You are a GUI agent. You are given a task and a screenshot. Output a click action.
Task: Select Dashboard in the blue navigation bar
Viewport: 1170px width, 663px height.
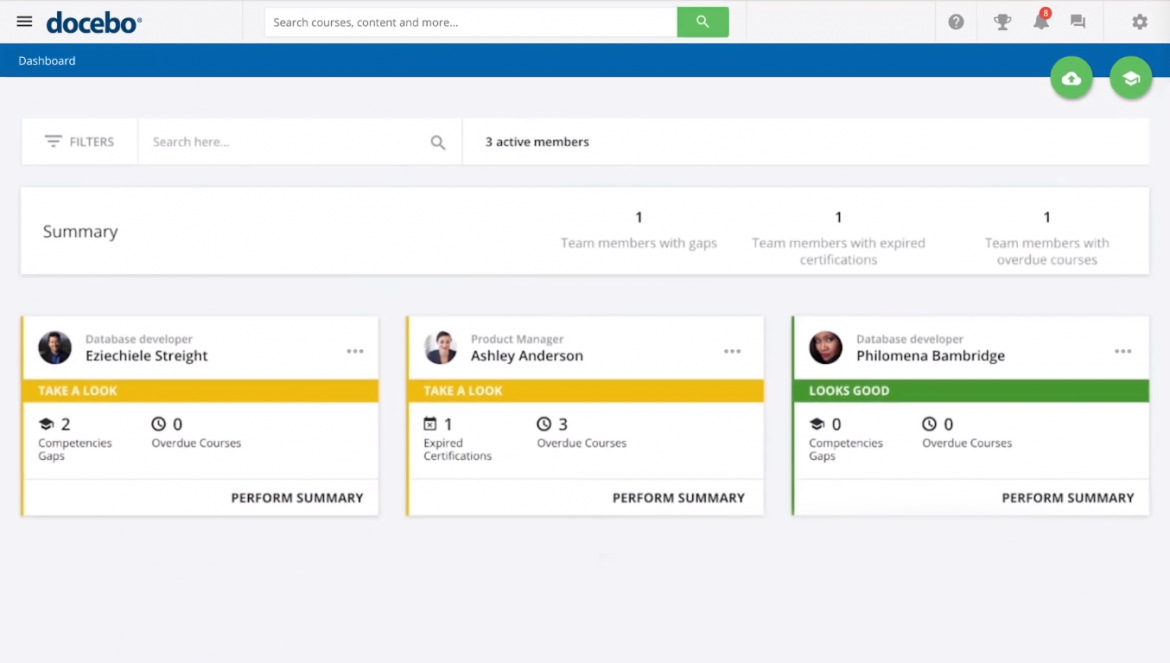(46, 60)
